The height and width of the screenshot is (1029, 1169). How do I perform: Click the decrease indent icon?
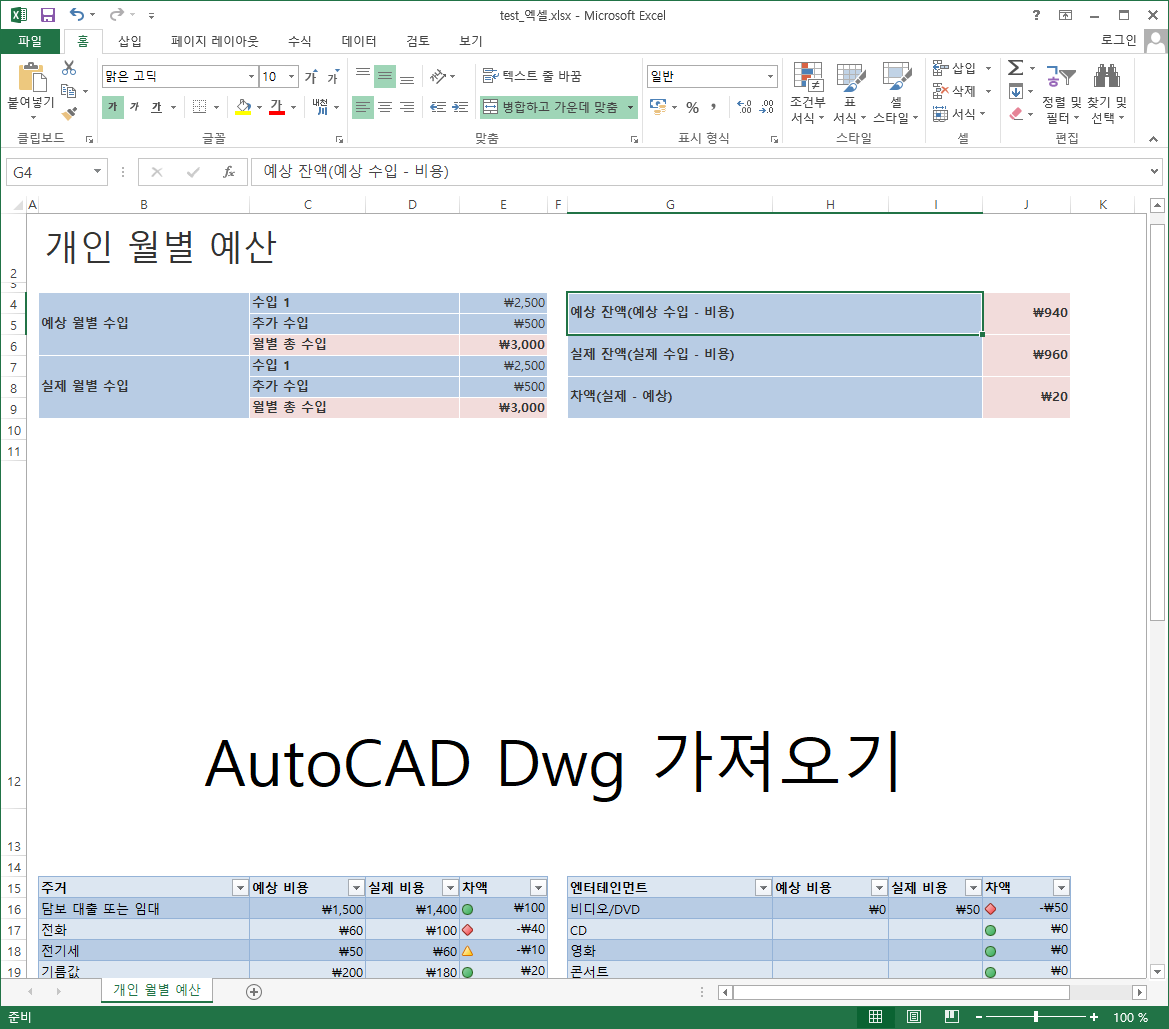(438, 107)
